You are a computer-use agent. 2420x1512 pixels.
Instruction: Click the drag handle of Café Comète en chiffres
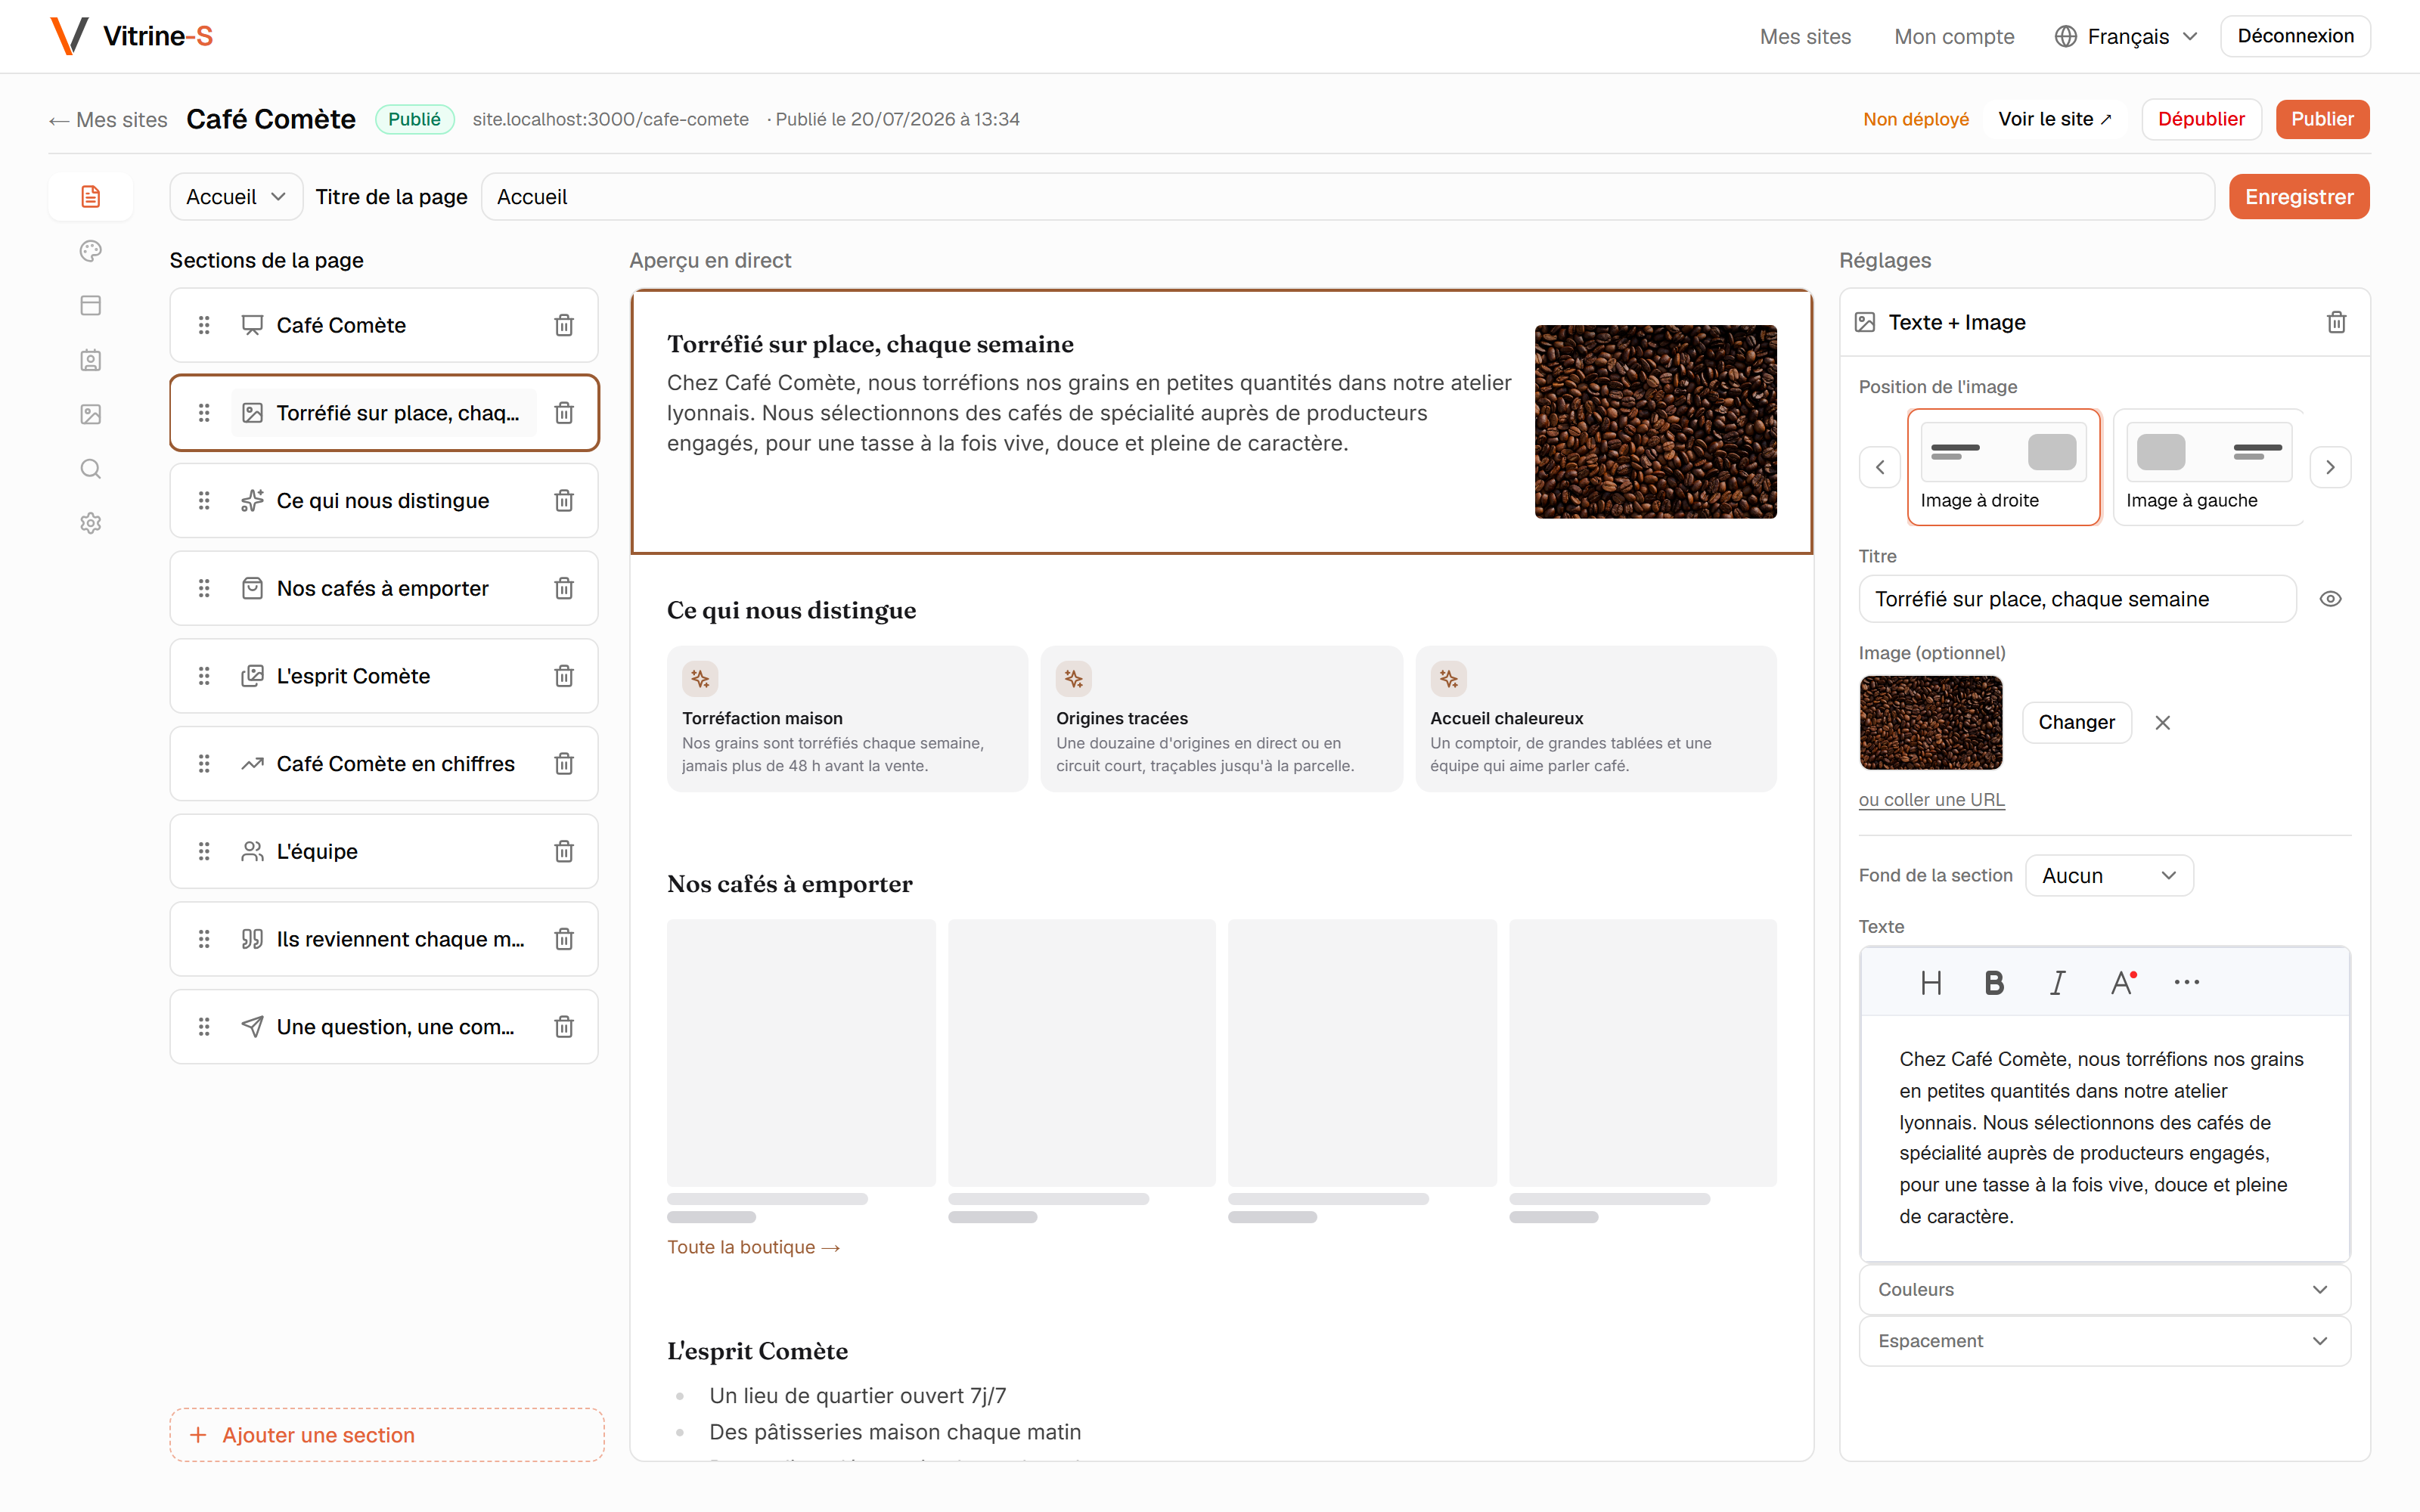pyautogui.click(x=204, y=764)
